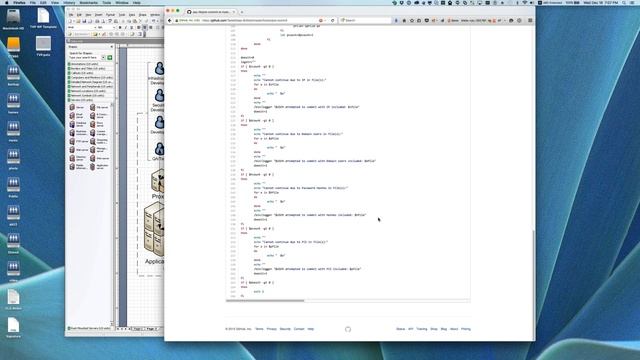Open the Insert menu in Visio
This screenshot has height=360, width=640.
click(x=98, y=15)
